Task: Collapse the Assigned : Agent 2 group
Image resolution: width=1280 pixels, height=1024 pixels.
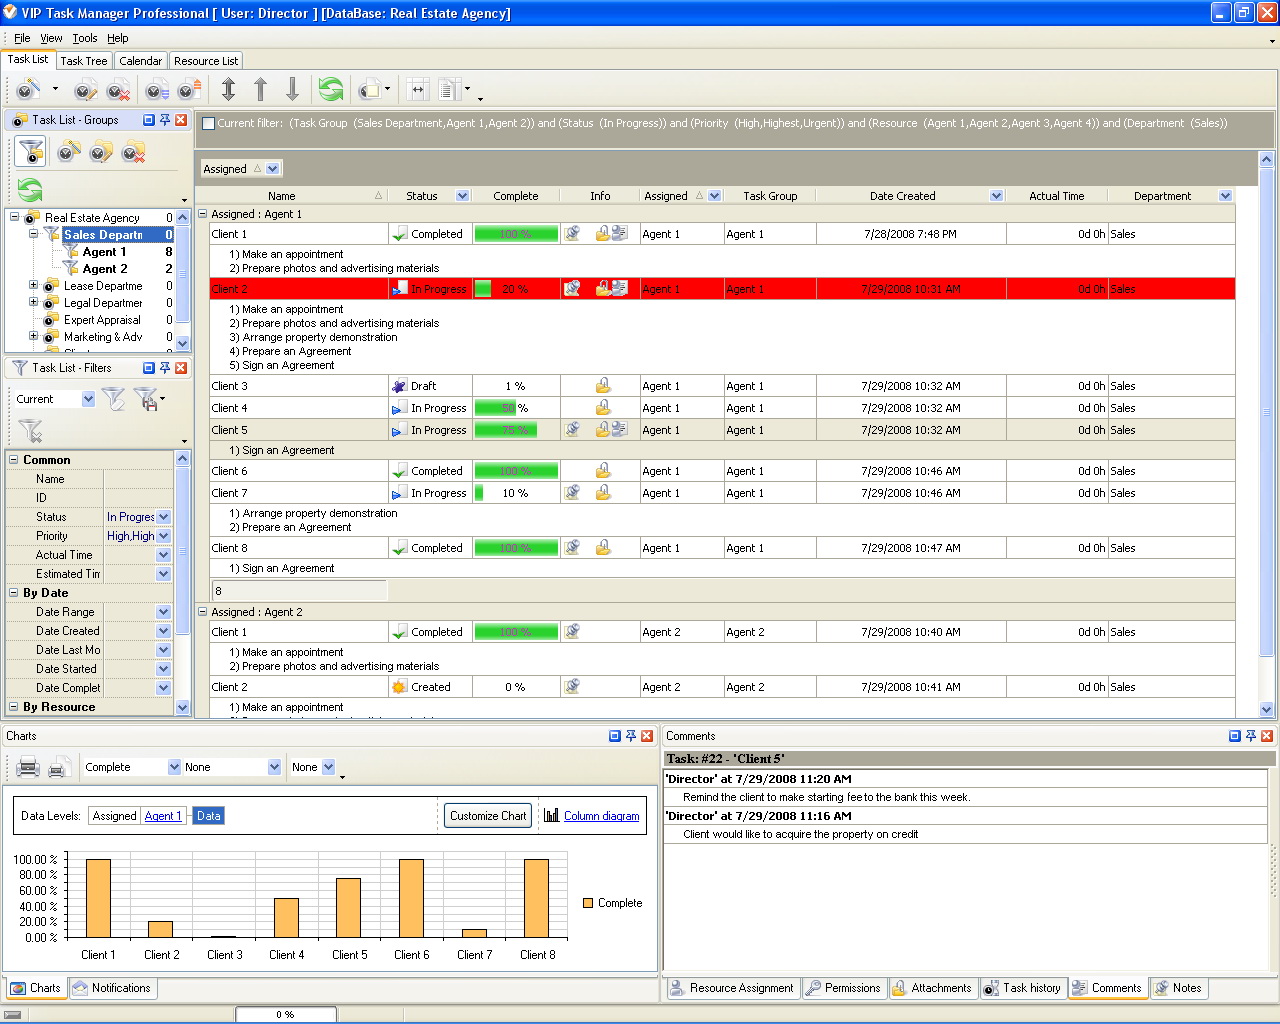Action: [203, 612]
